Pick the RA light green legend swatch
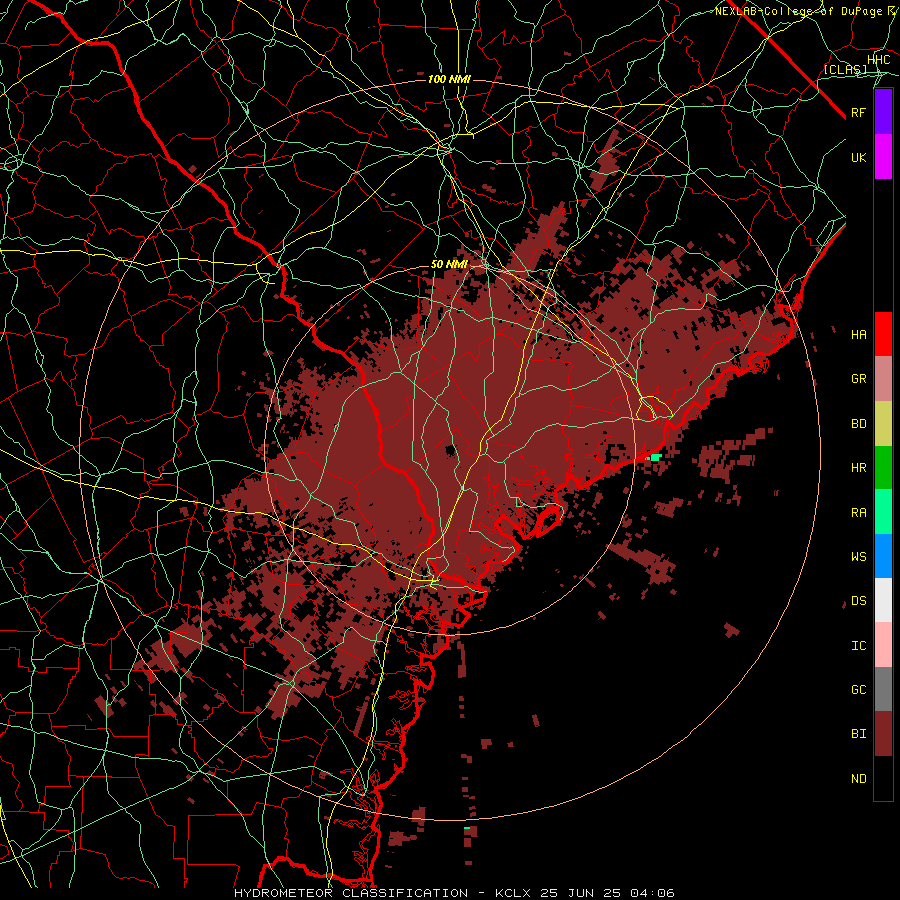 pos(883,512)
